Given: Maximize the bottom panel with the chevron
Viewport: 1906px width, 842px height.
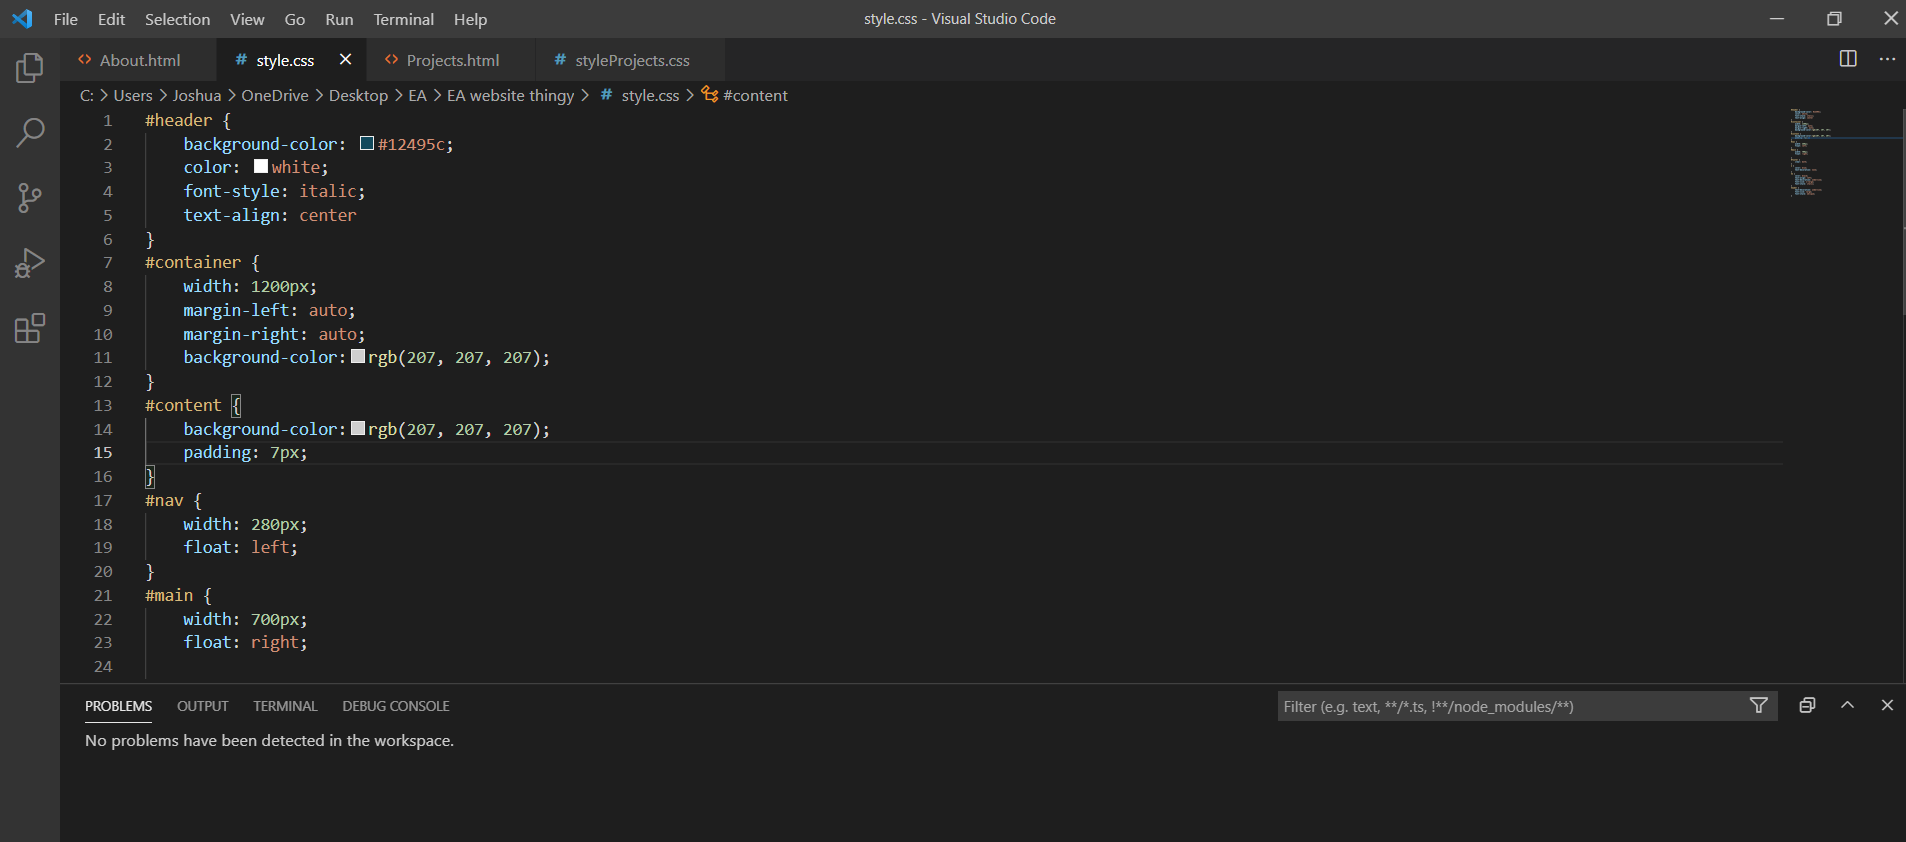Looking at the screenshot, I should 1847,705.
